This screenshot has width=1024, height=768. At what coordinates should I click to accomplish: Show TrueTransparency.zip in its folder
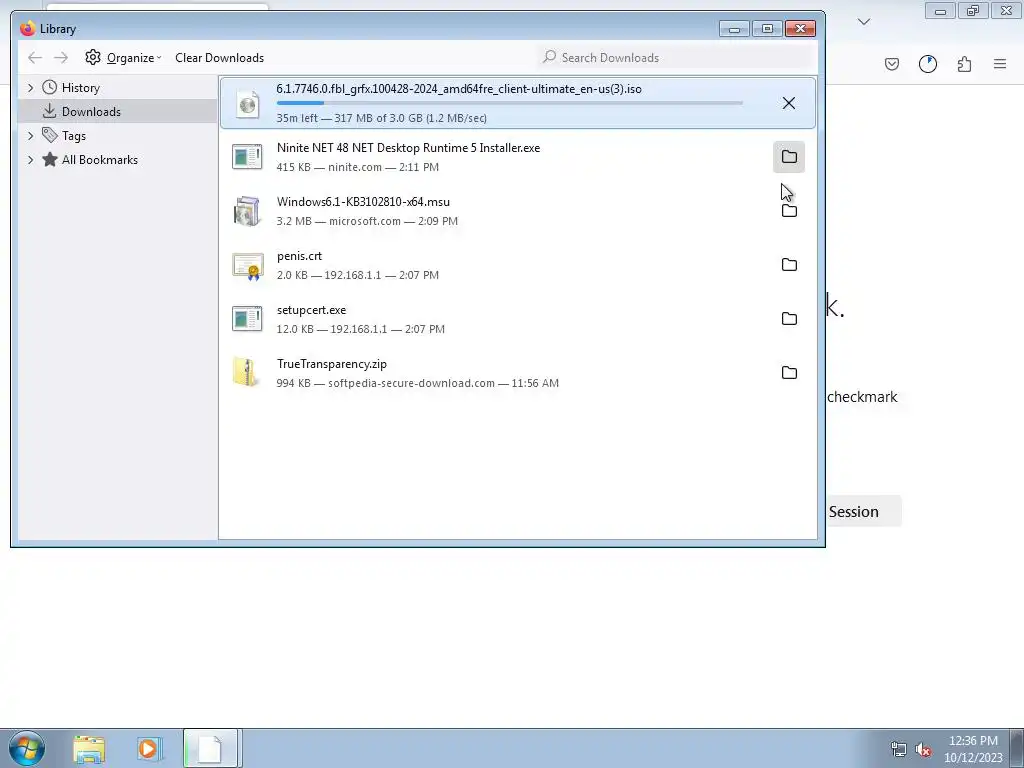tap(789, 373)
